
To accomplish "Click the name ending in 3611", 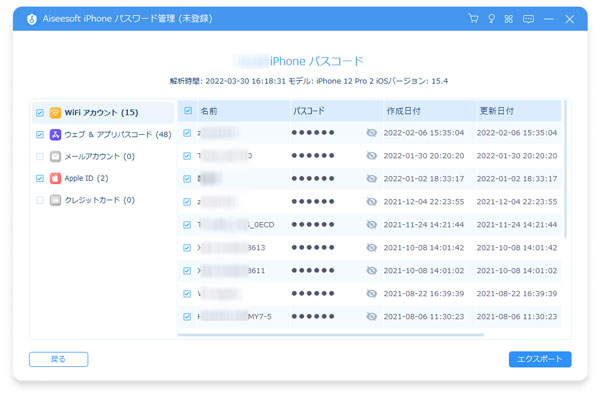I will tap(231, 271).
